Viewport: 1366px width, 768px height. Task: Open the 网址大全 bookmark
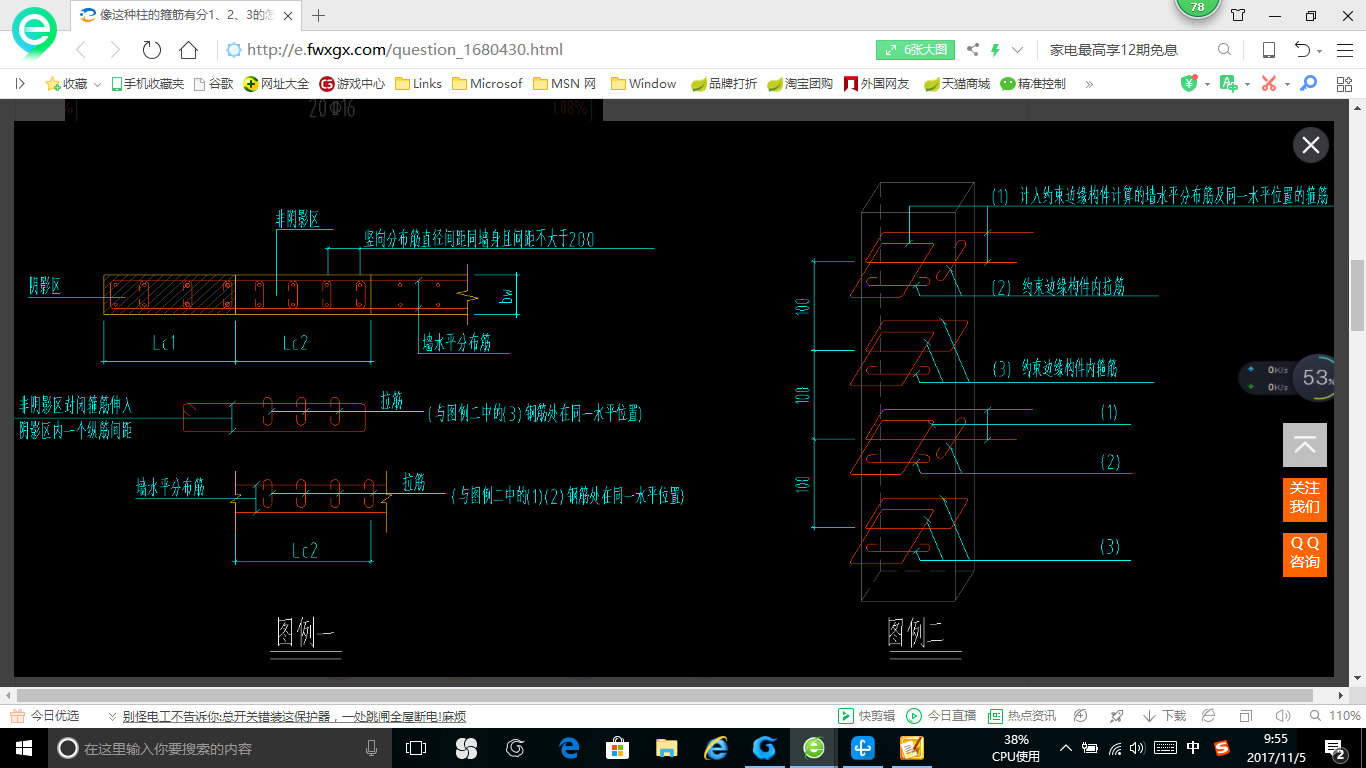tap(277, 84)
